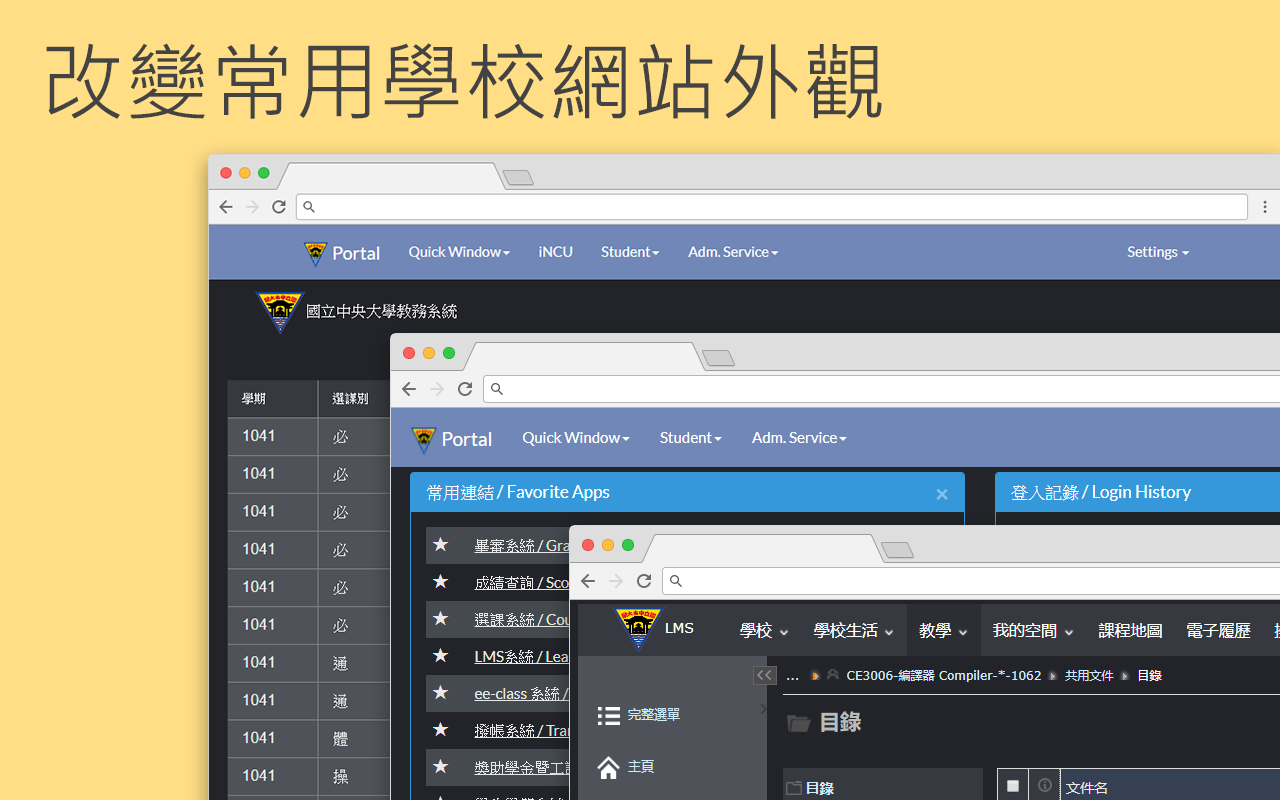Expand the Student dropdown in the rear window

630,252
